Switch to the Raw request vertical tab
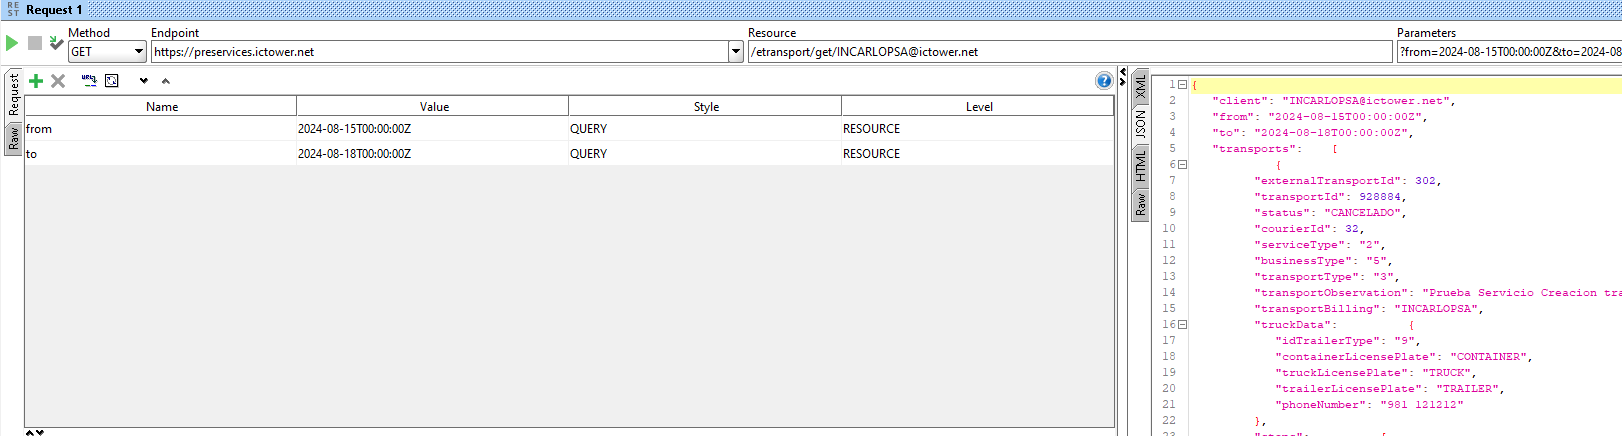This screenshot has width=1622, height=436. pos(14,139)
